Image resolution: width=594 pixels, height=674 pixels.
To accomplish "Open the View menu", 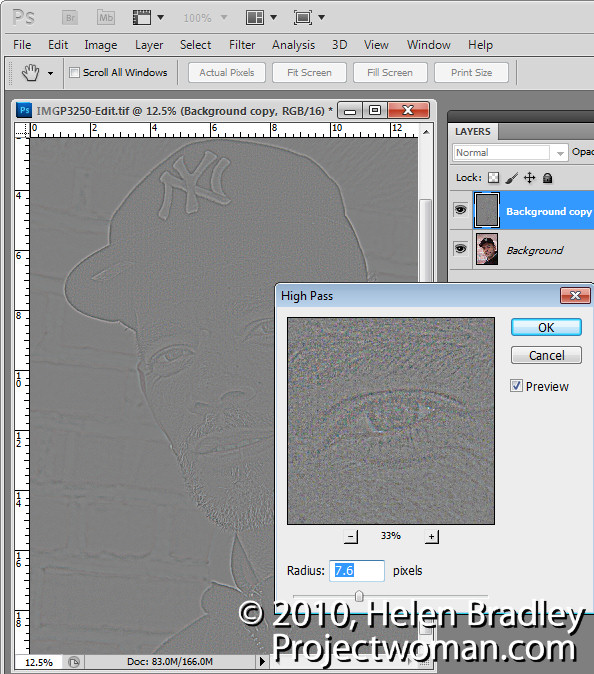I will click(376, 45).
